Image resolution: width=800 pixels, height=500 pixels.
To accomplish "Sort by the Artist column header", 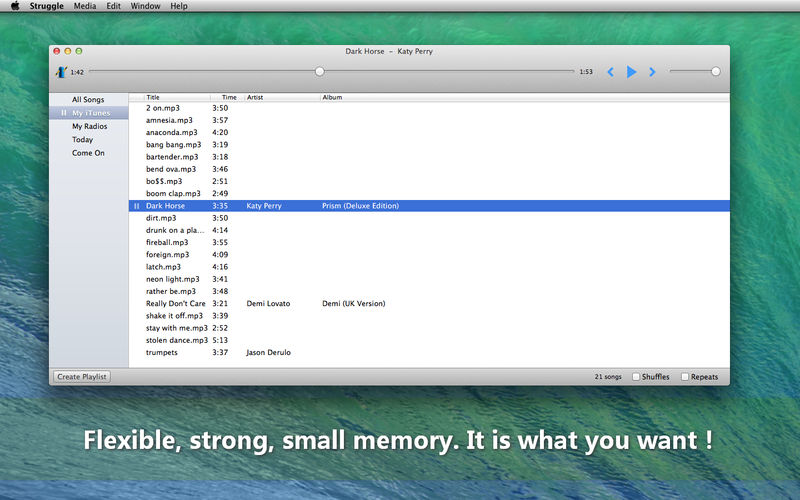I will 255,97.
